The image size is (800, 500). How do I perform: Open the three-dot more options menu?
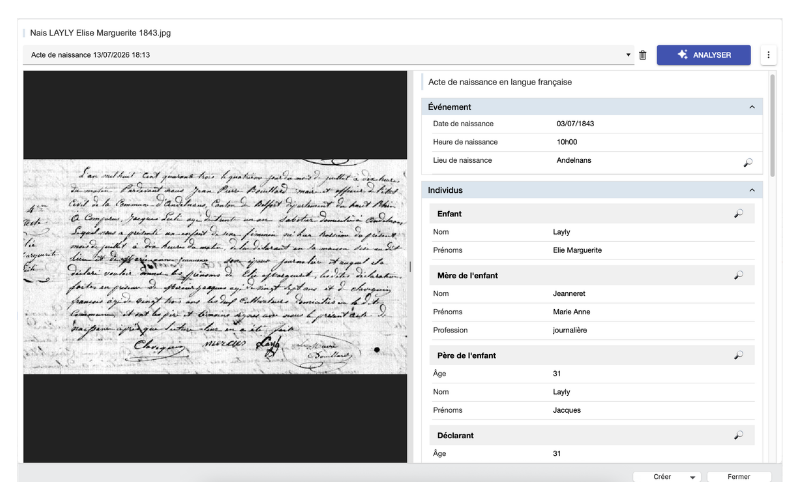click(x=768, y=55)
